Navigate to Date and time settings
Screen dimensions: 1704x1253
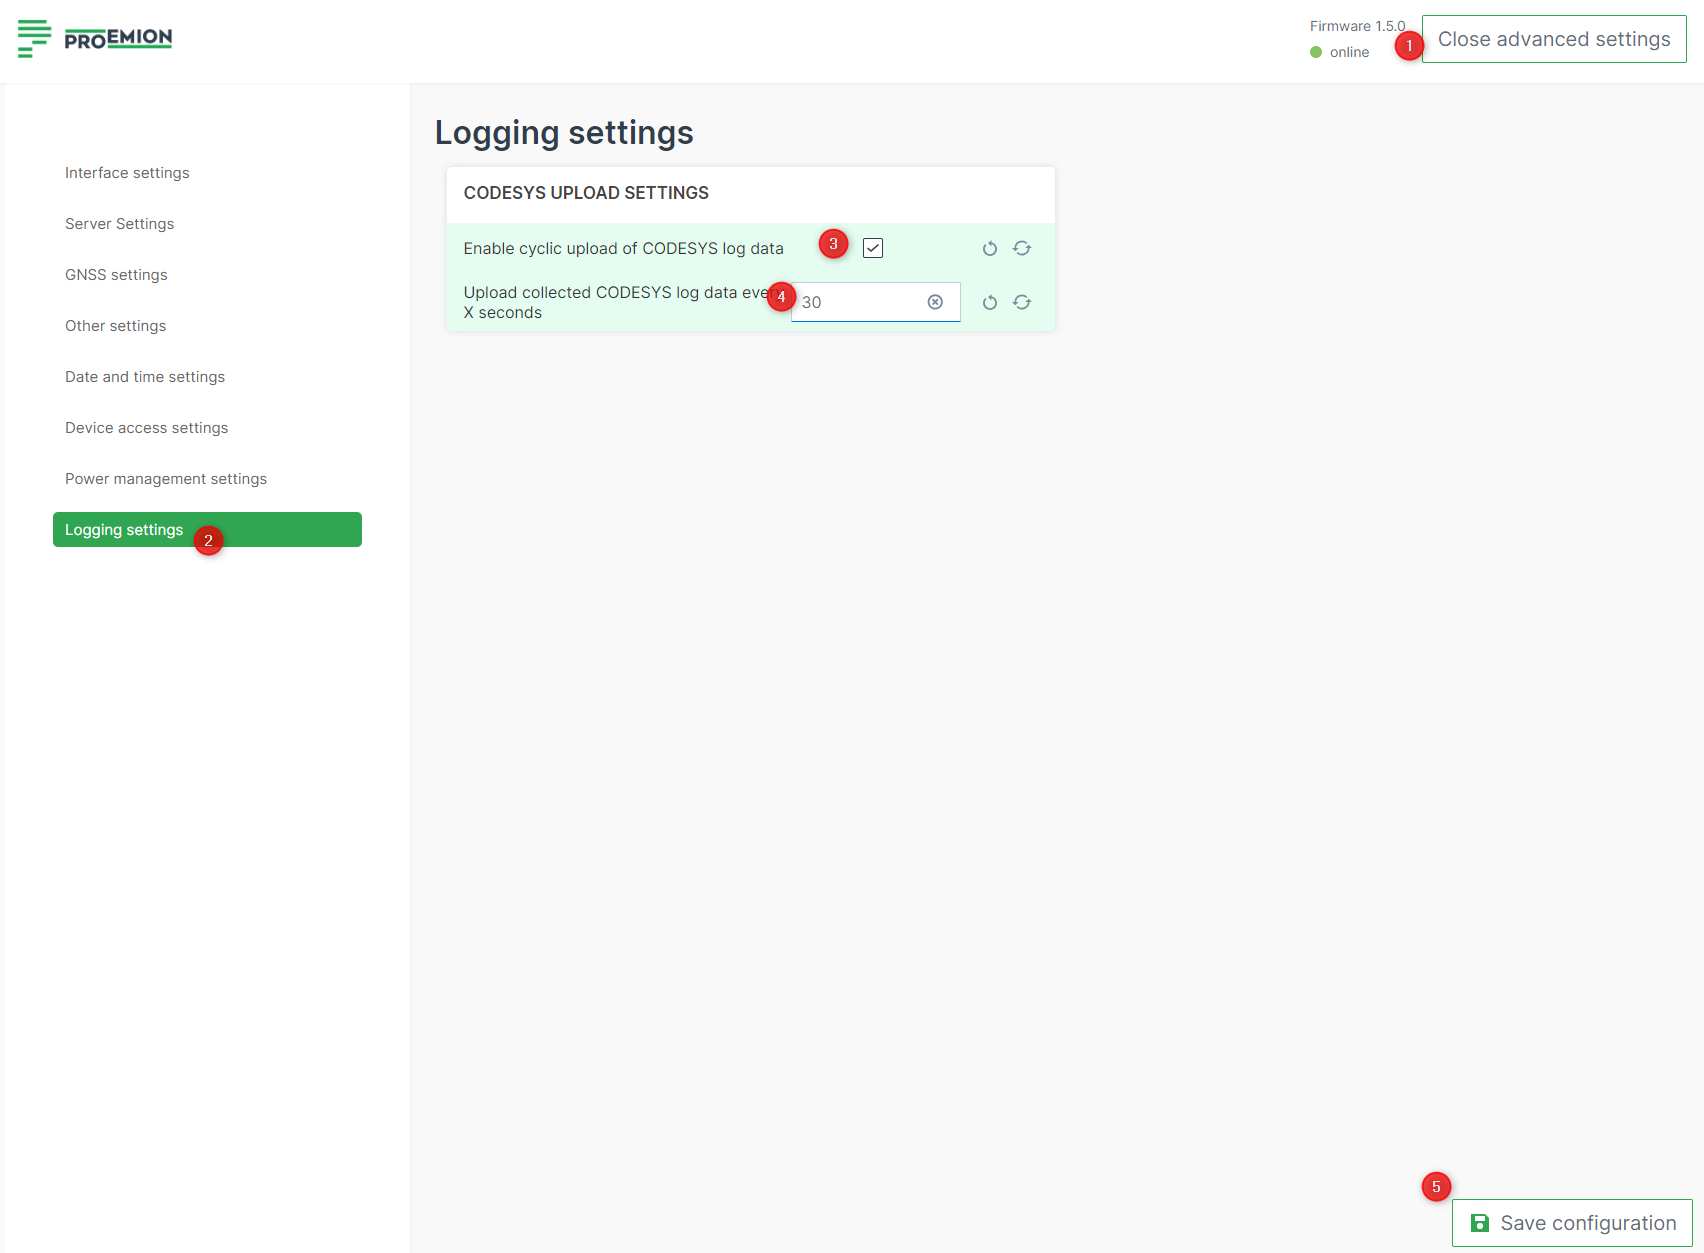[x=145, y=377]
